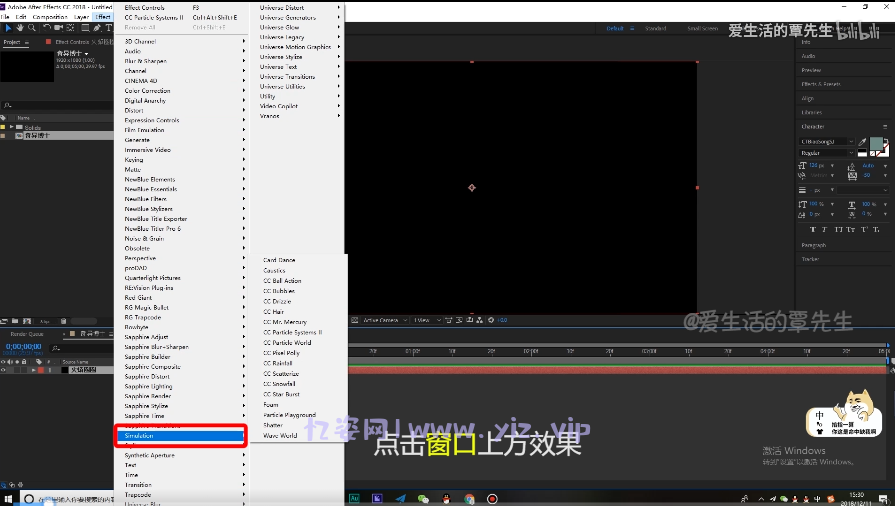The height and width of the screenshot is (506, 895).
Task: Select the Rotation tool
Action: click(47, 27)
